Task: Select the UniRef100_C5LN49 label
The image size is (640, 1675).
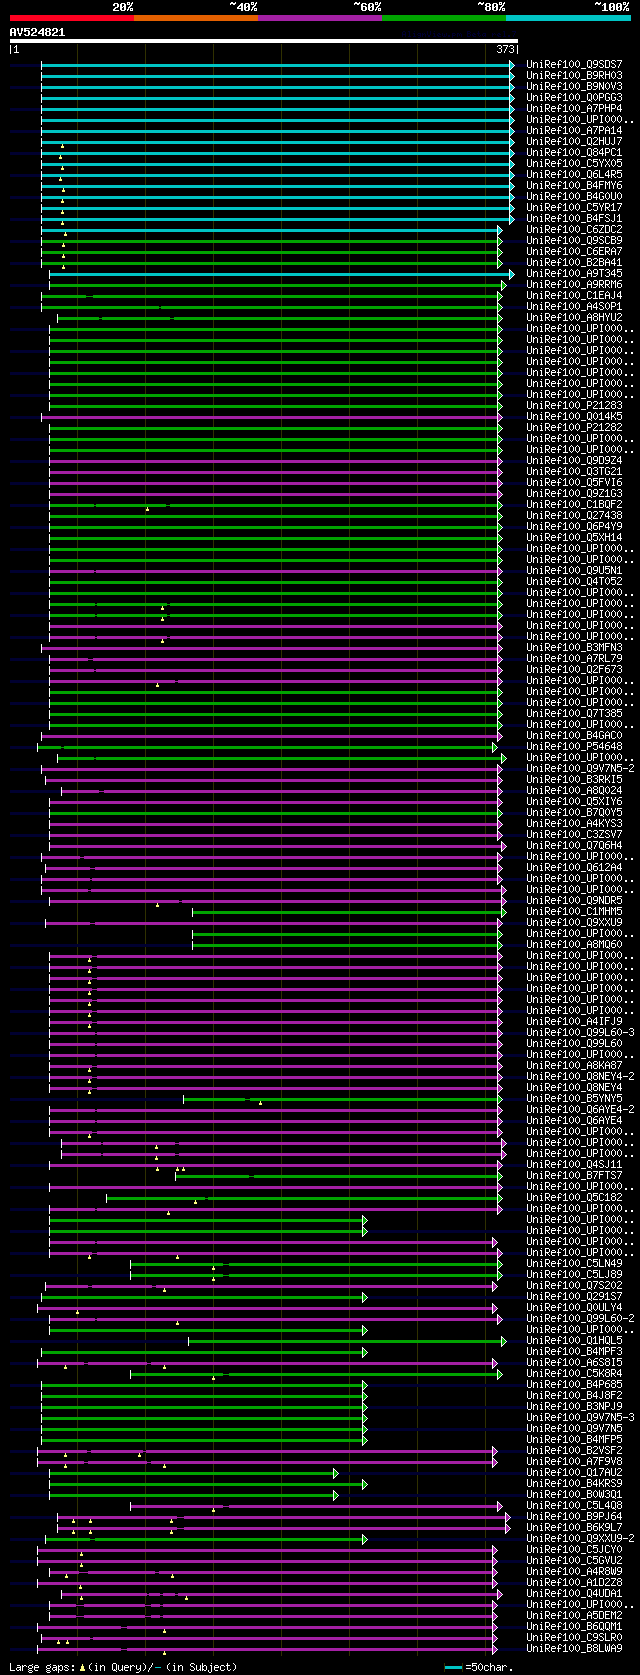Action: [574, 1264]
